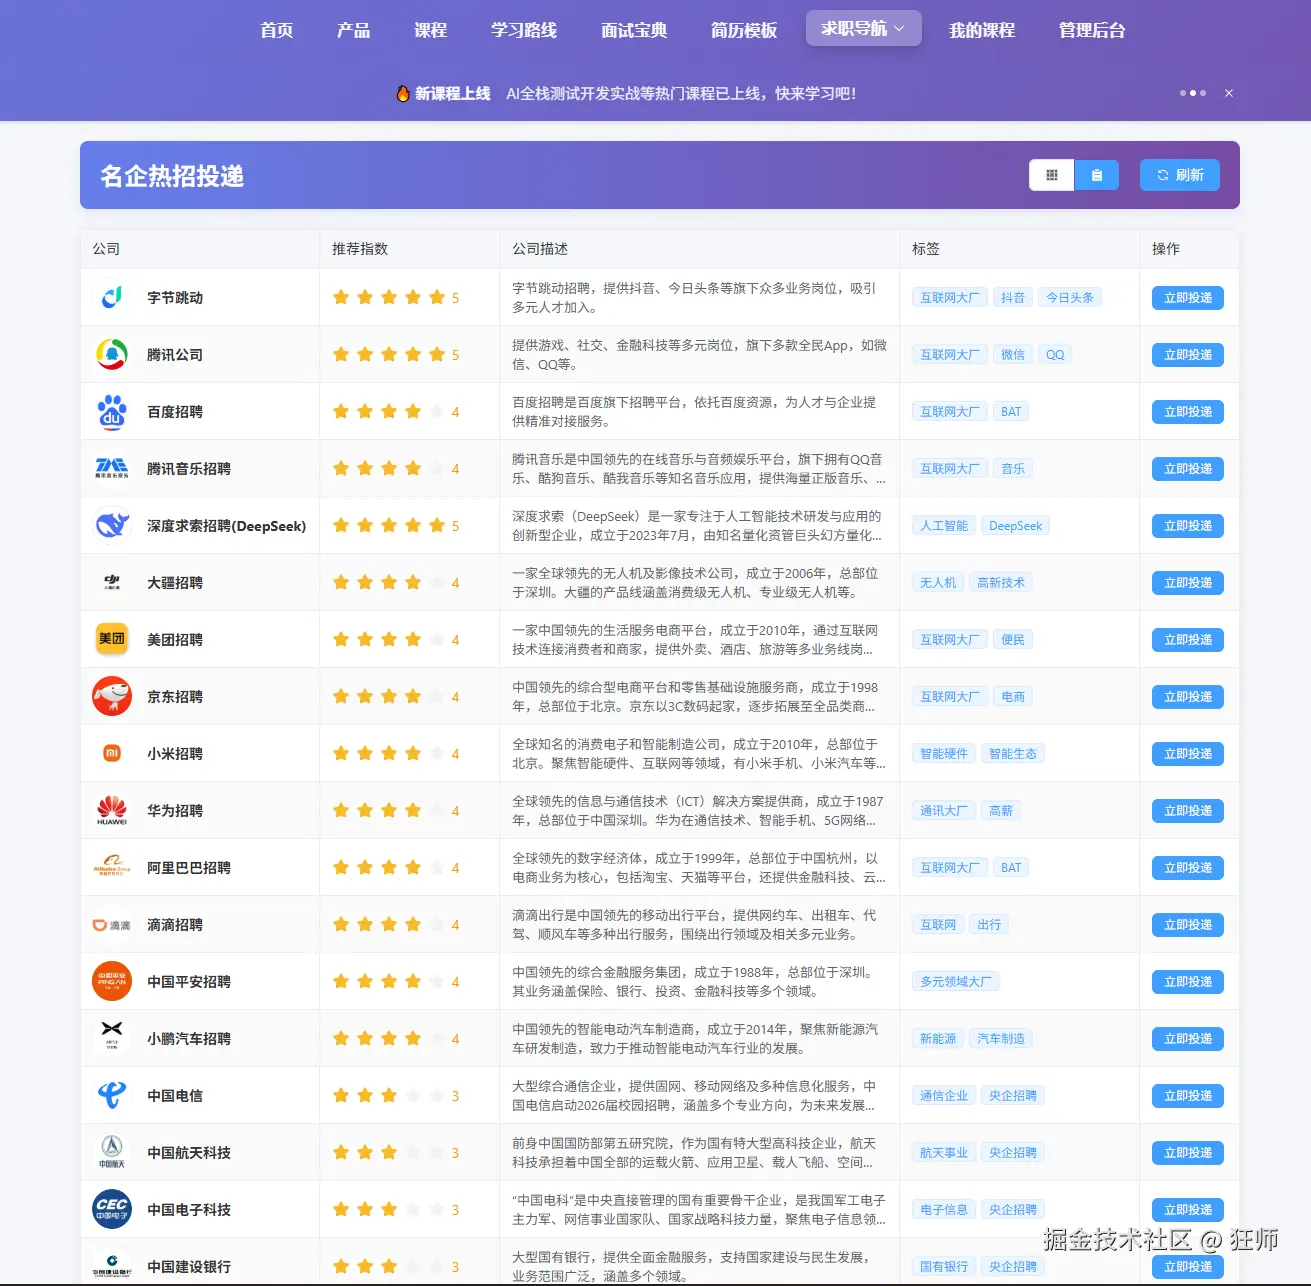
Task: Click the CEC logo
Action: coord(112,1209)
